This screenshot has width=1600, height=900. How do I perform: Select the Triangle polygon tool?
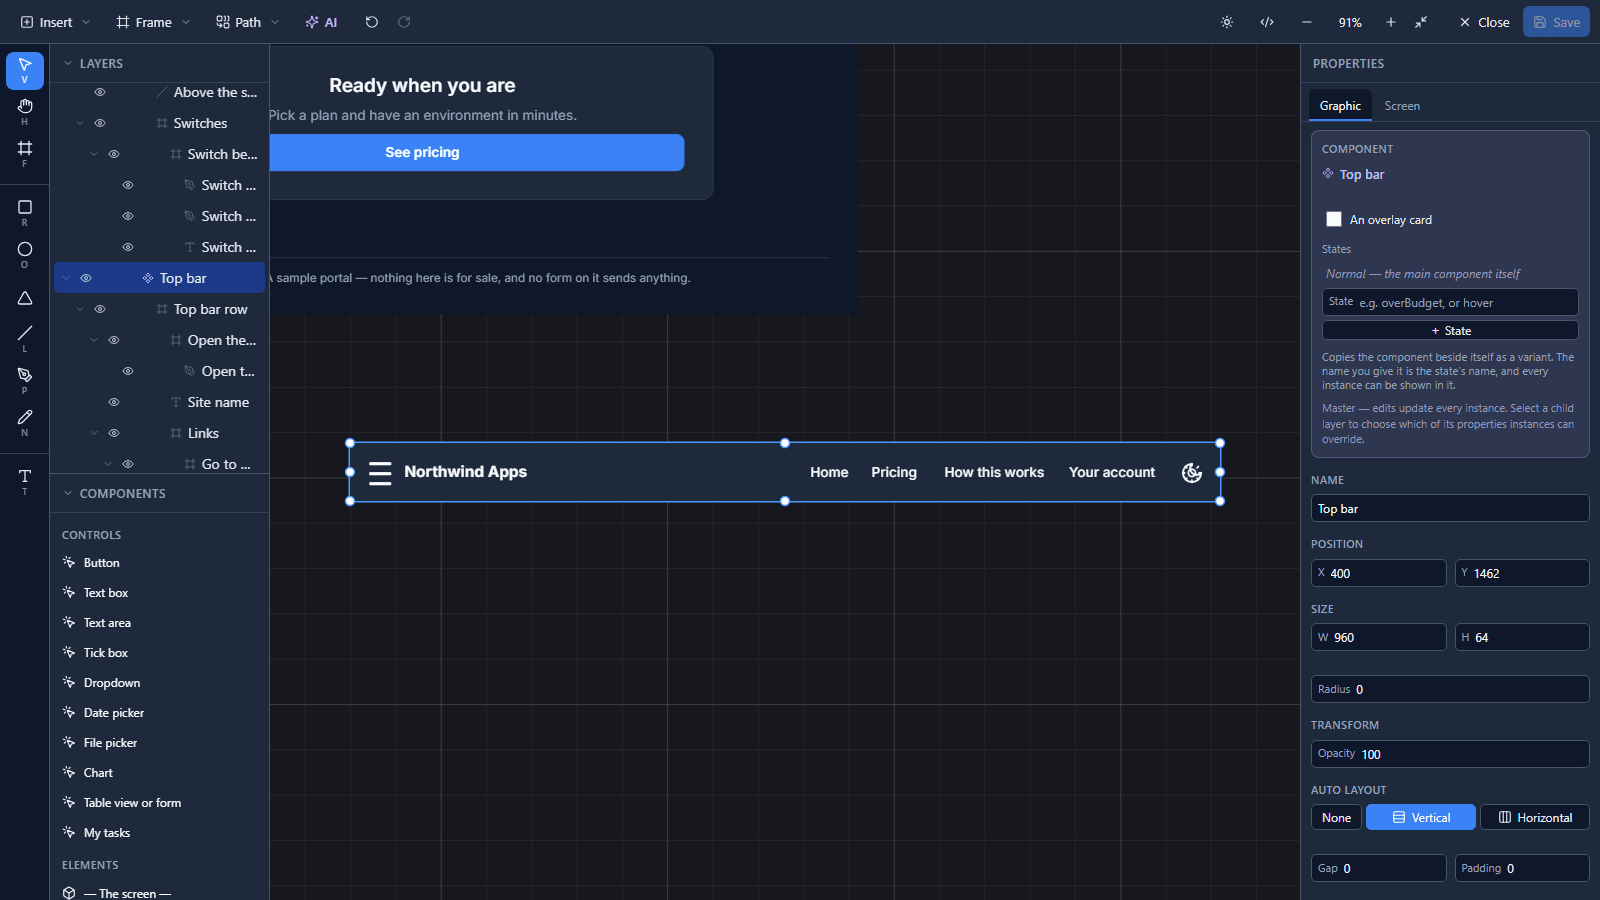(x=25, y=298)
